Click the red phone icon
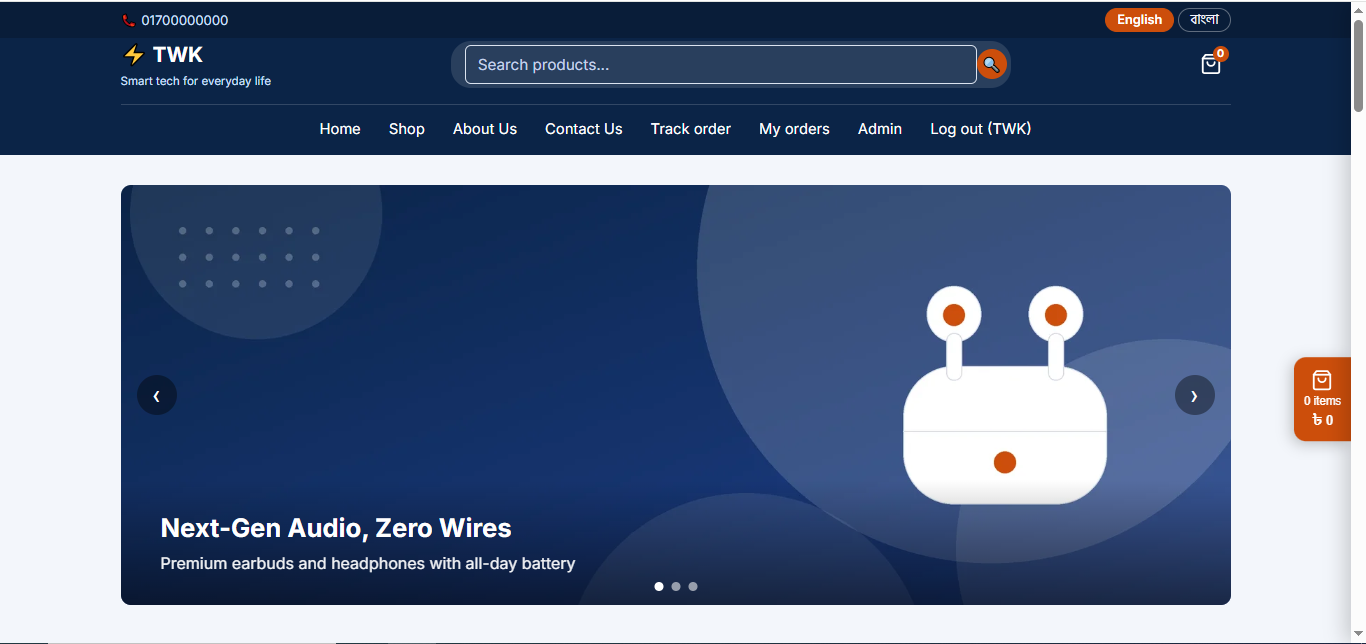Image resolution: width=1366 pixels, height=644 pixels. 128,20
